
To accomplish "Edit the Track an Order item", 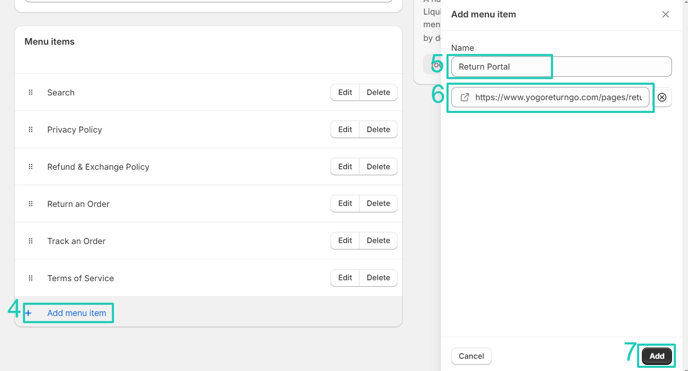I will pyautogui.click(x=345, y=241).
